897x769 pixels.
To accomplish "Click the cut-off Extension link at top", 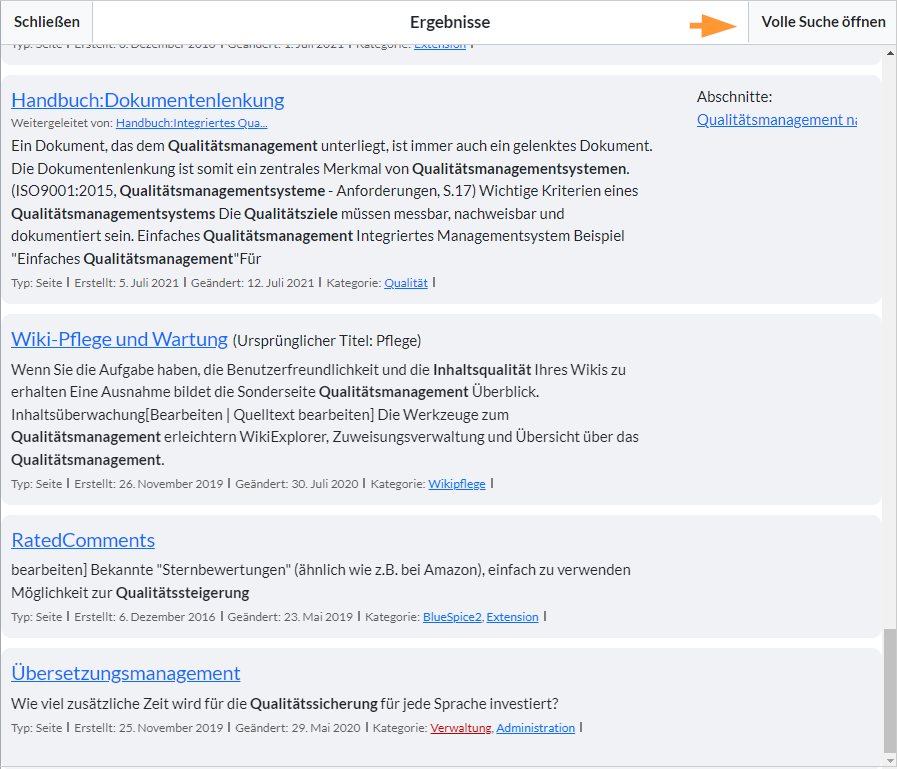I will 439,46.
